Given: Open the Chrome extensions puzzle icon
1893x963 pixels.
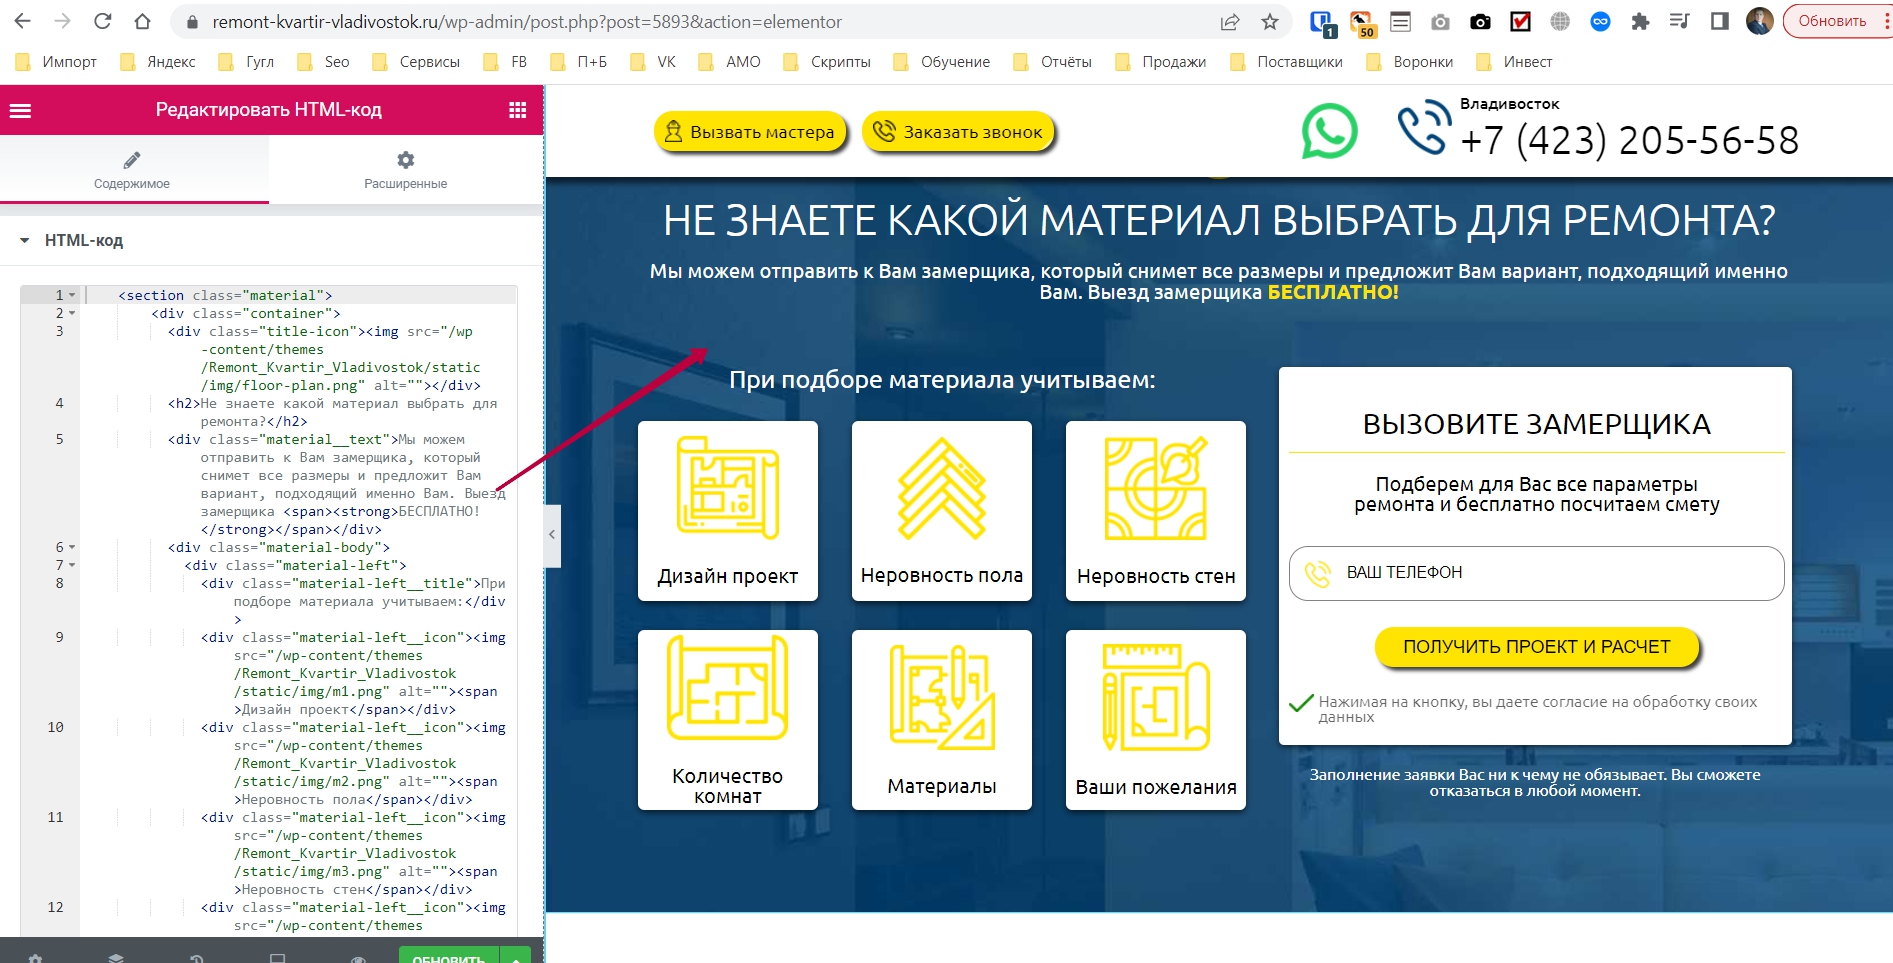Looking at the screenshot, I should pyautogui.click(x=1640, y=22).
